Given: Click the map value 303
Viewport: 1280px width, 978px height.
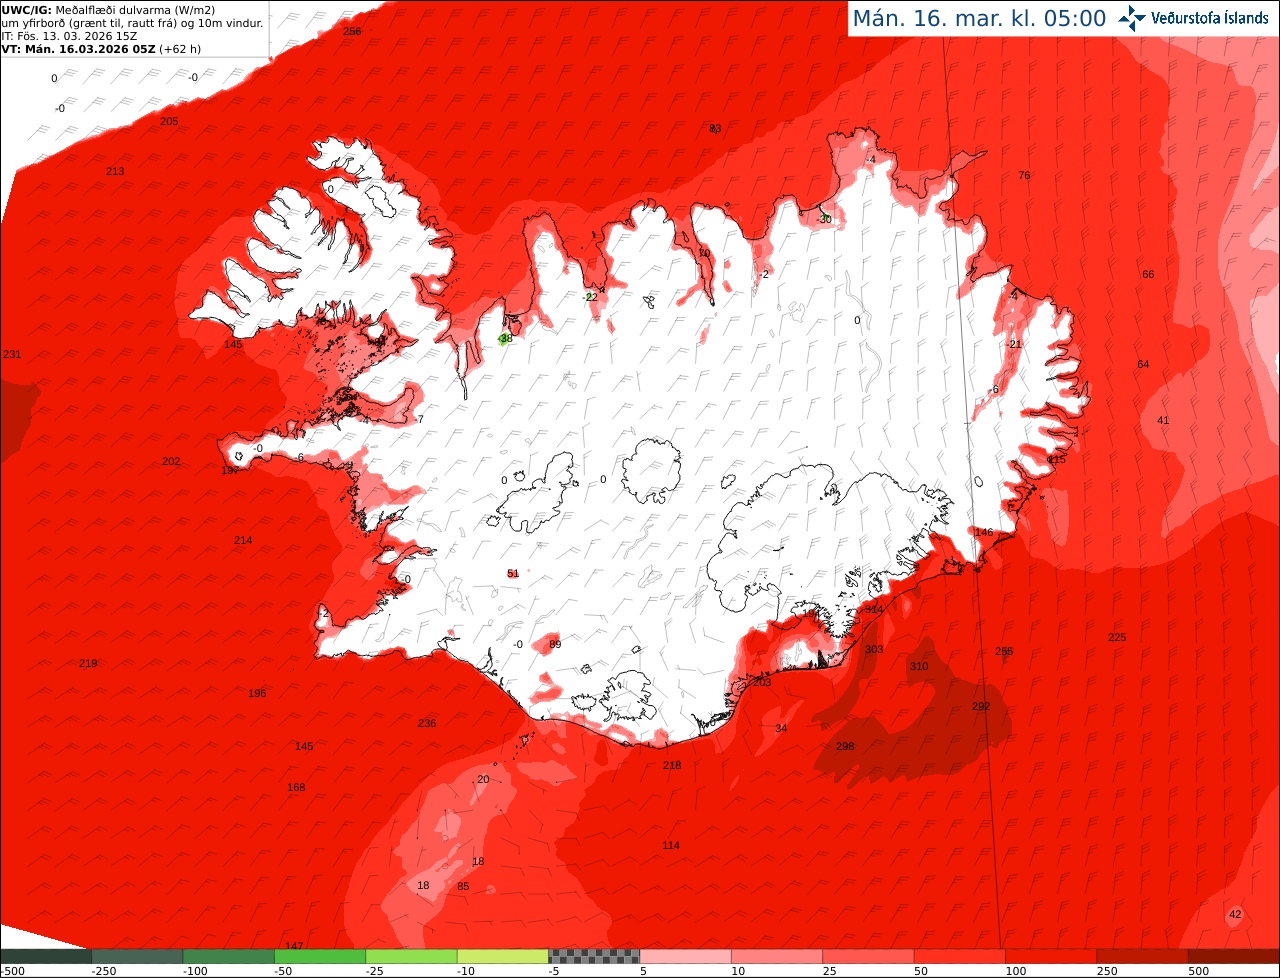Looking at the screenshot, I should click(x=874, y=649).
